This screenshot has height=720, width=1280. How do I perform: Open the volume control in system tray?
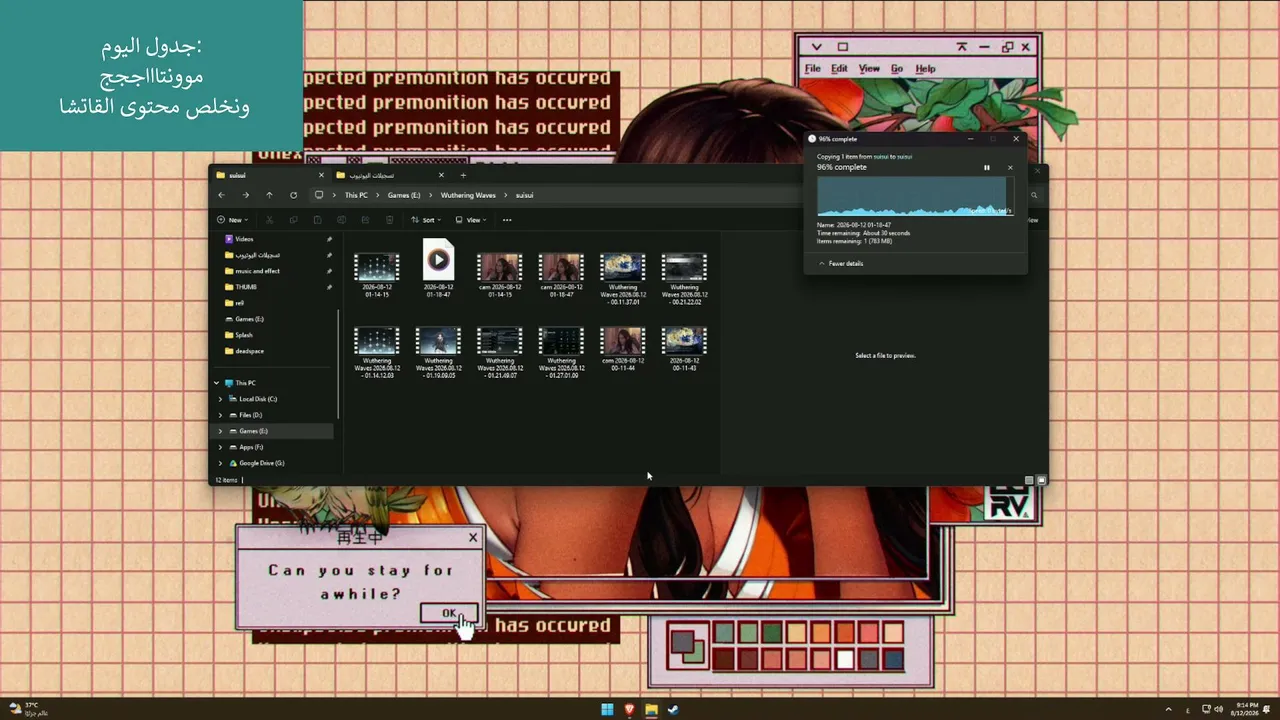(x=1220, y=710)
